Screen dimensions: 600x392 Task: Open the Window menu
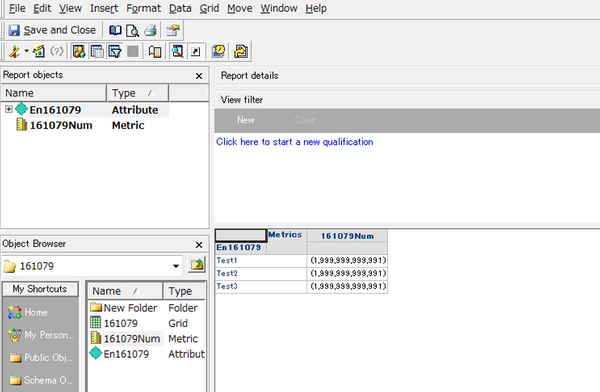(x=279, y=8)
